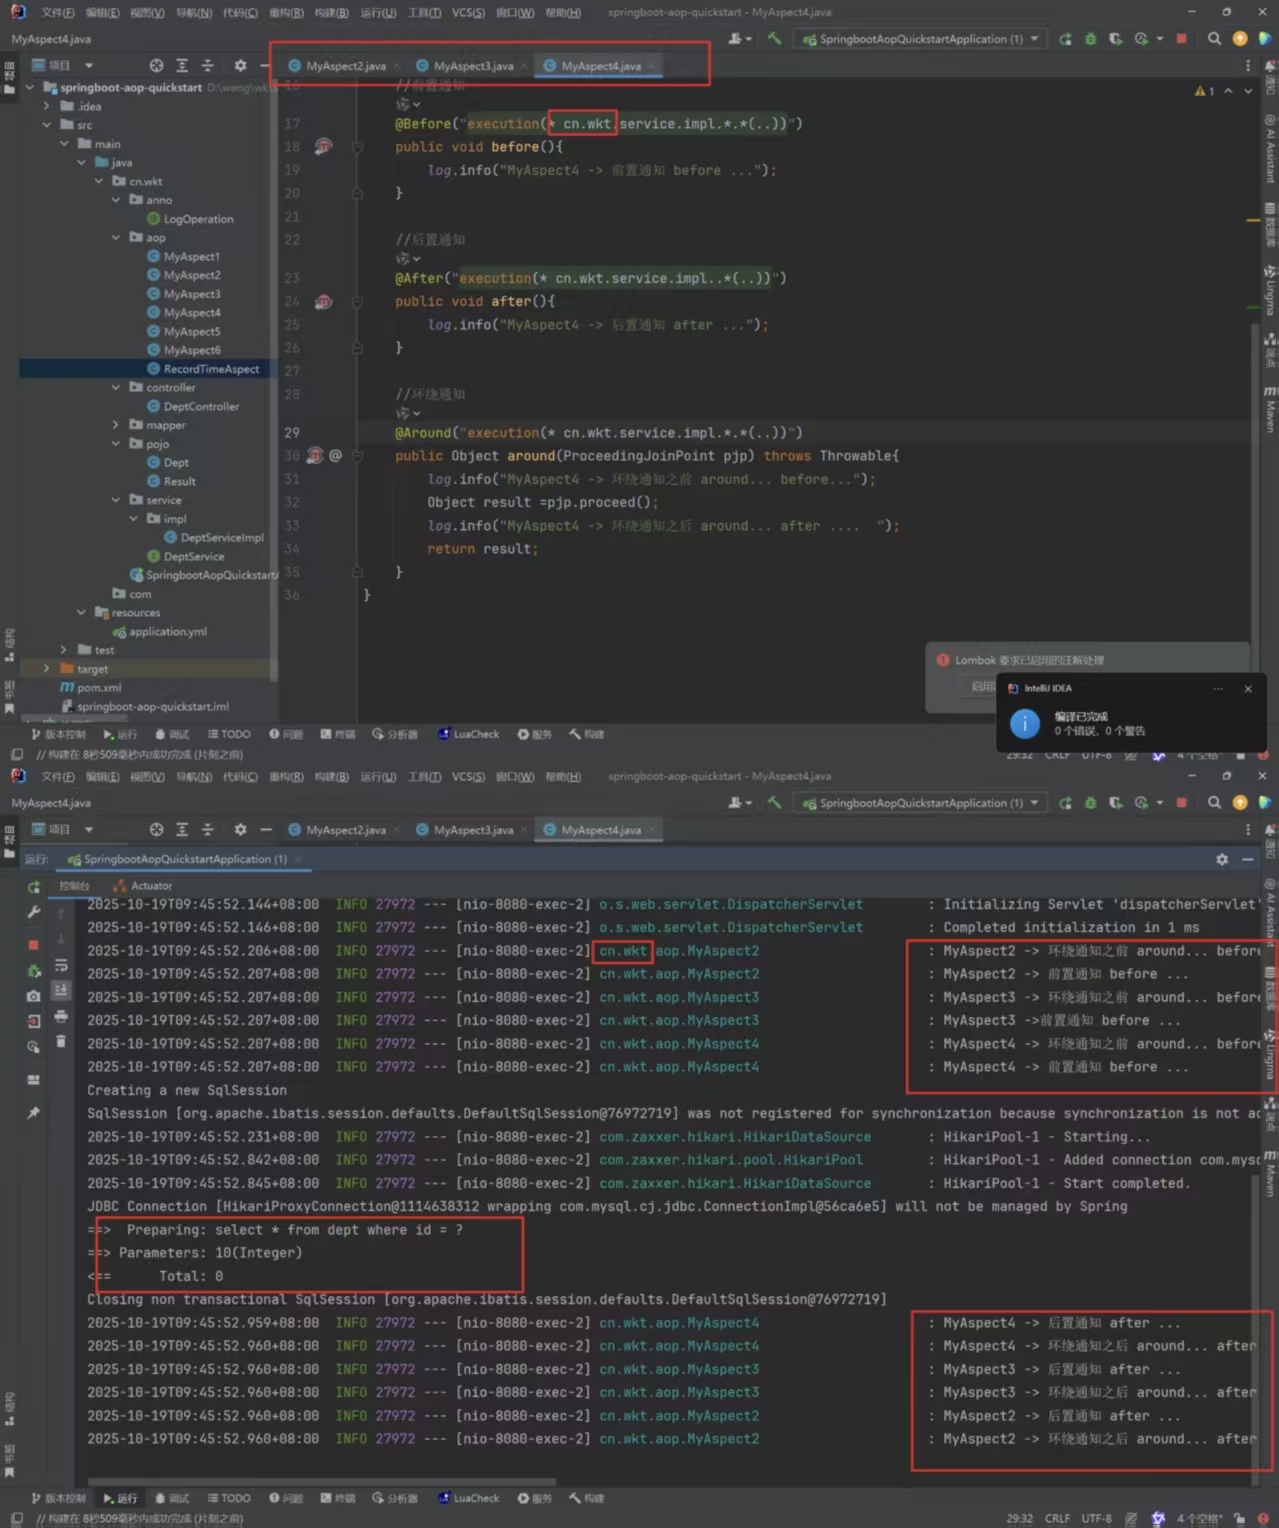The image size is (1279, 1528).
Task: Expand the target folder in project tree
Action: tap(47, 669)
